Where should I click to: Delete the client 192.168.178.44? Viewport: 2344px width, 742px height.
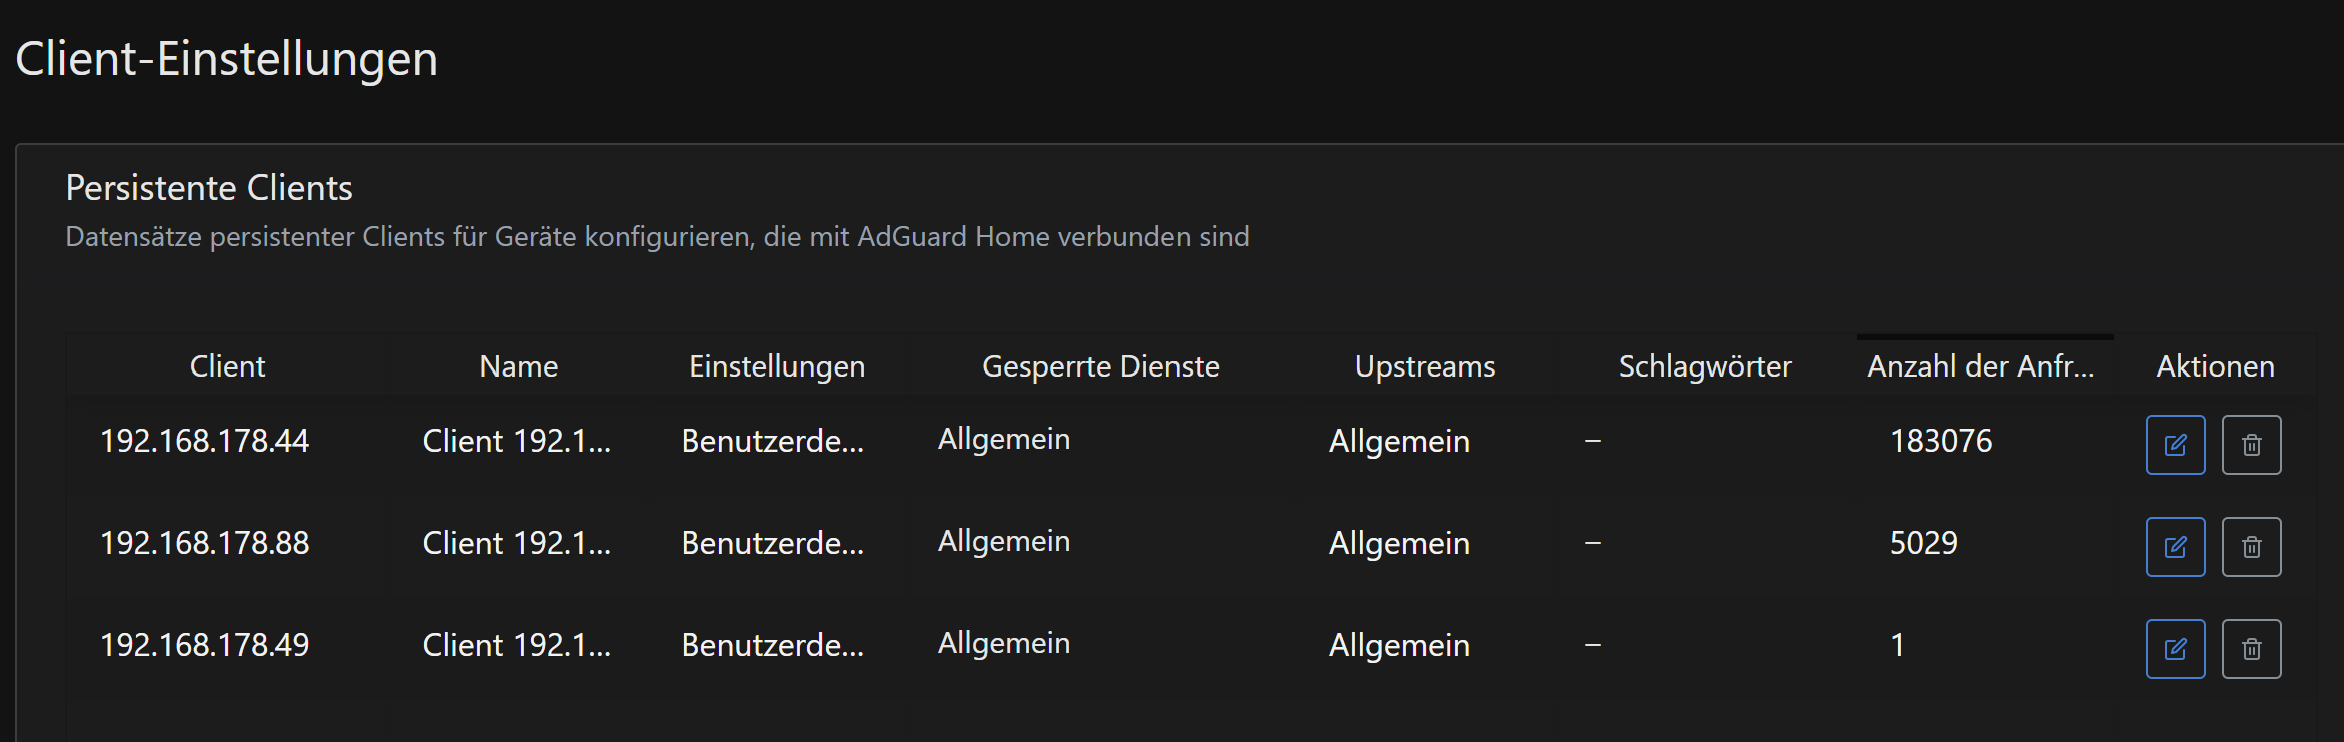pos(2251,445)
